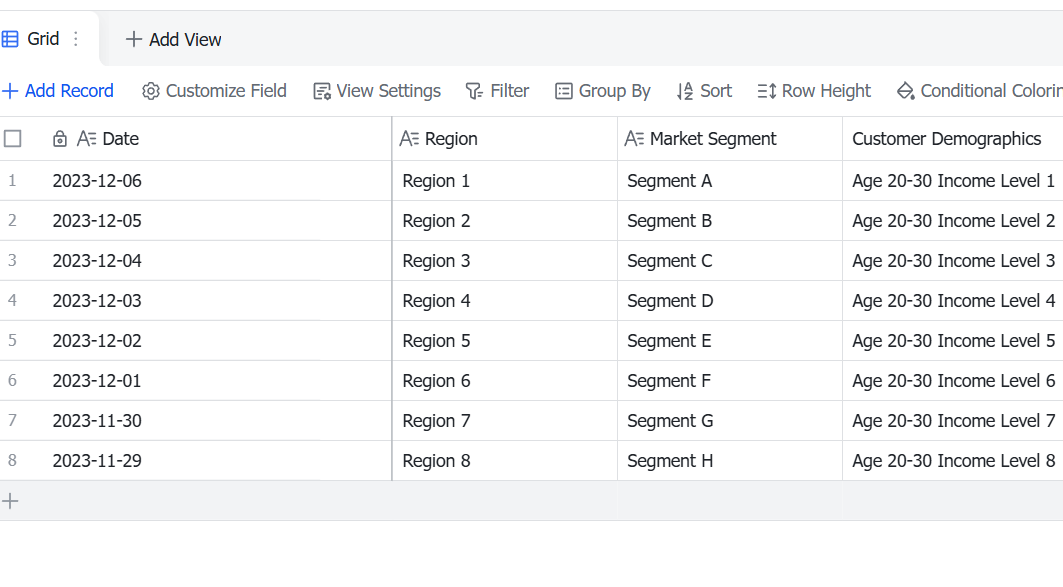The height and width of the screenshot is (587, 1063).
Task: Click Add View to create a new view
Action: [174, 39]
